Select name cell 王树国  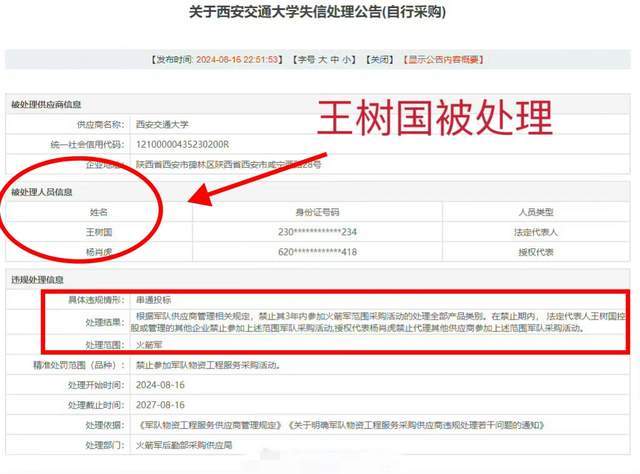[x=99, y=232]
